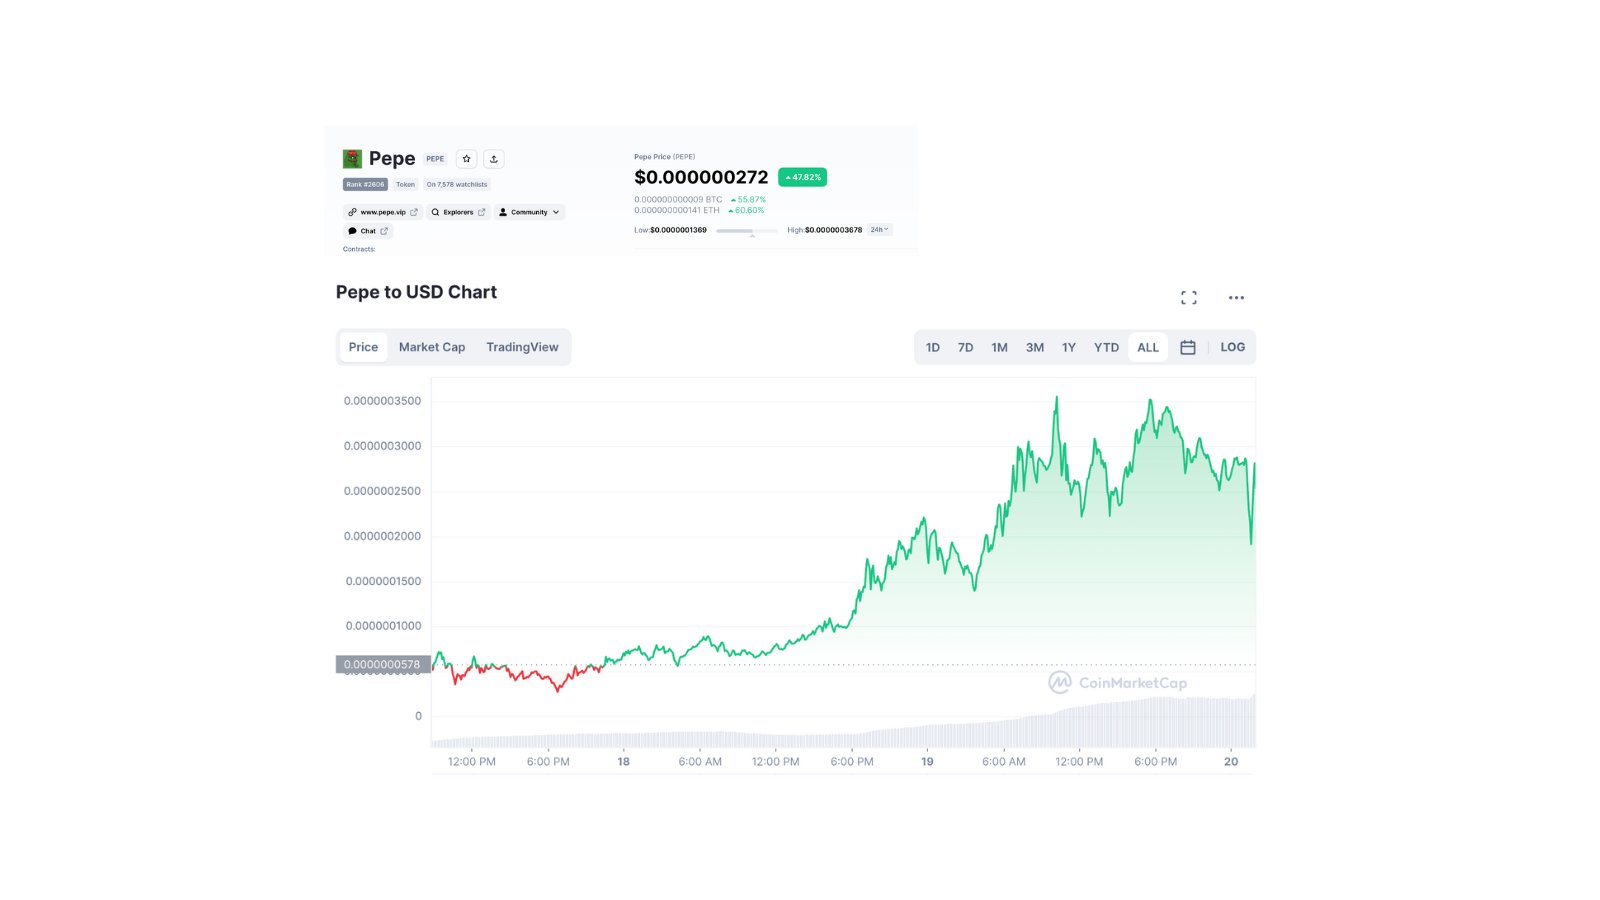
Task: Click the Pepe to USD Chart heading
Action: pos(416,292)
